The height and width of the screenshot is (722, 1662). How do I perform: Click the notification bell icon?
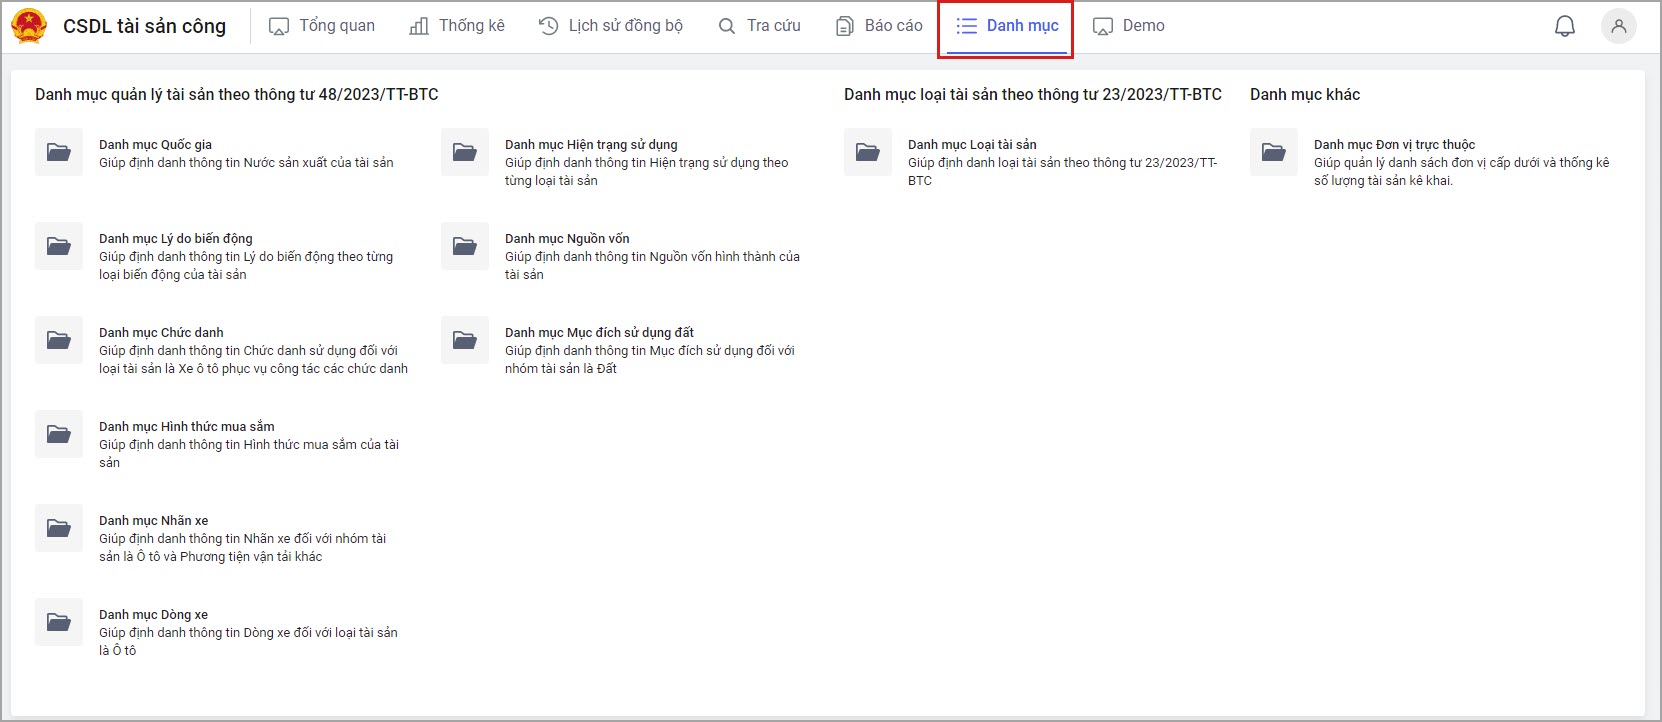pos(1564,27)
